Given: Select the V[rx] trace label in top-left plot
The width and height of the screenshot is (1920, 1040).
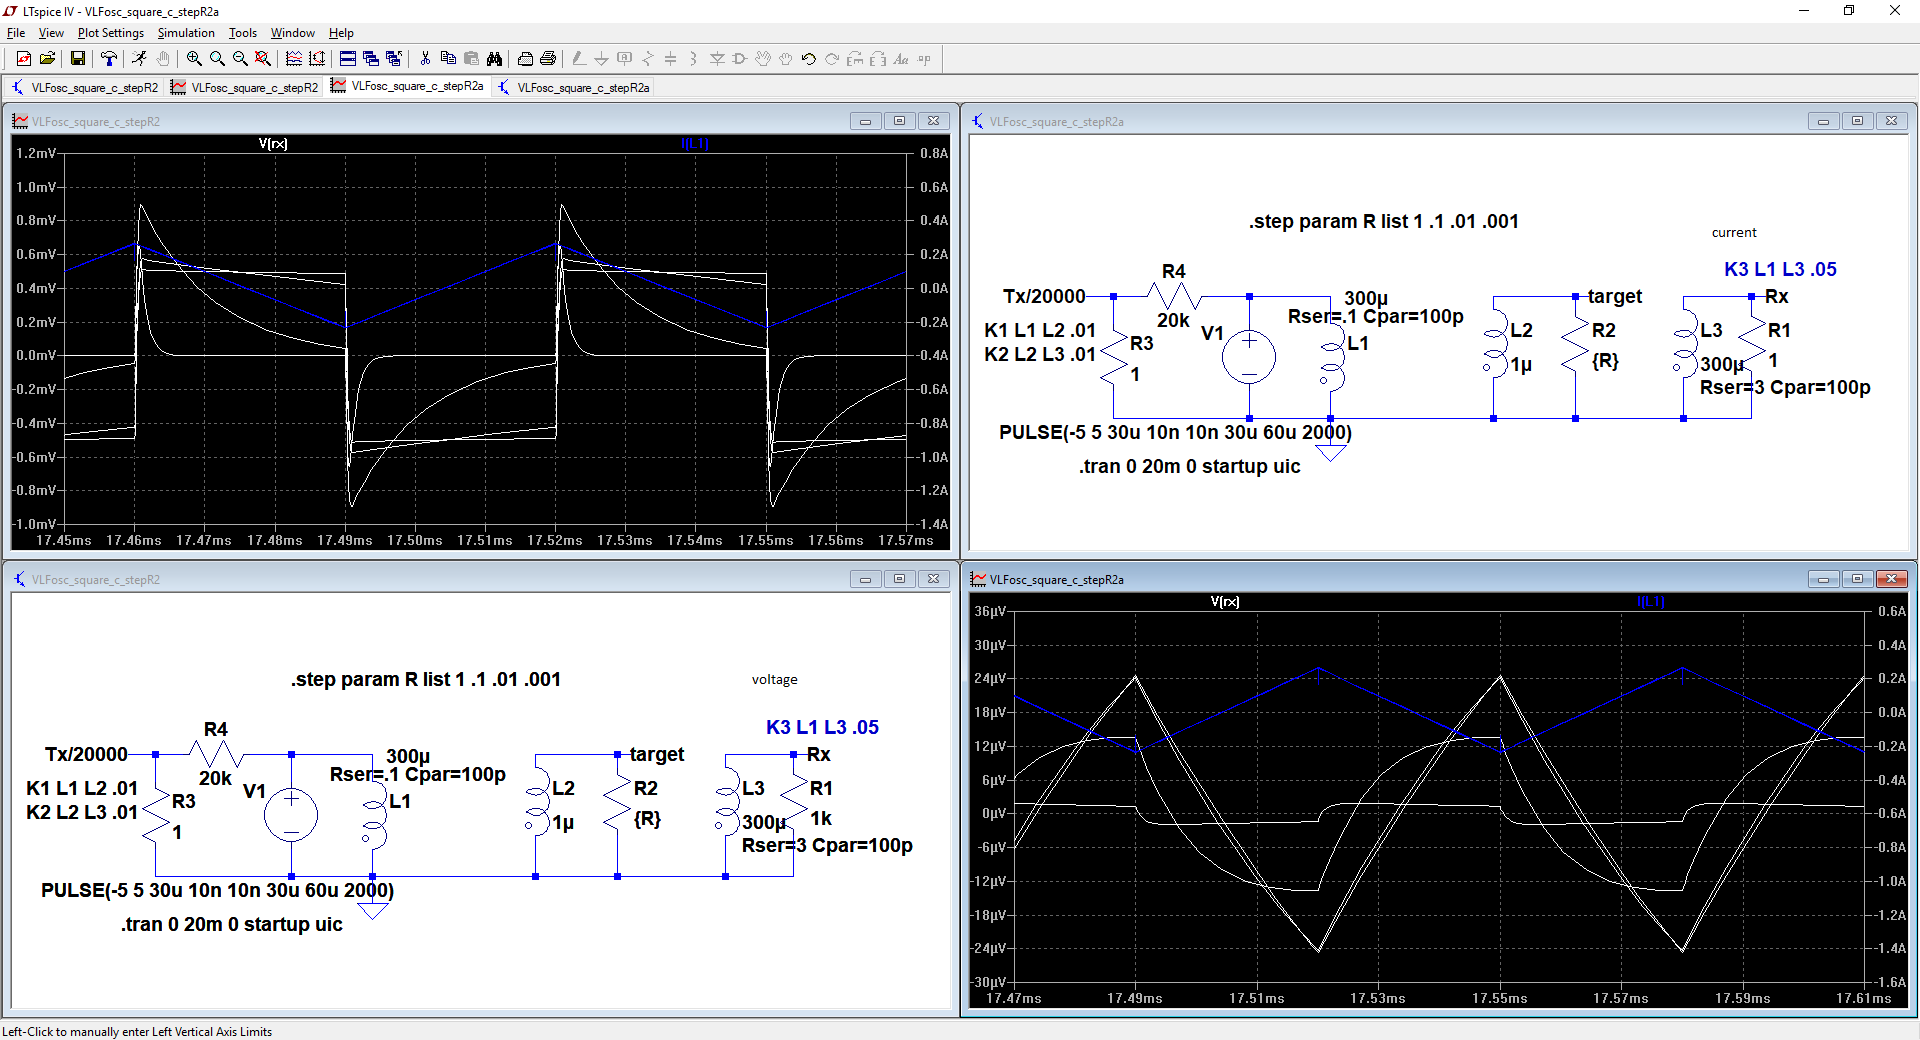Looking at the screenshot, I should [273, 144].
